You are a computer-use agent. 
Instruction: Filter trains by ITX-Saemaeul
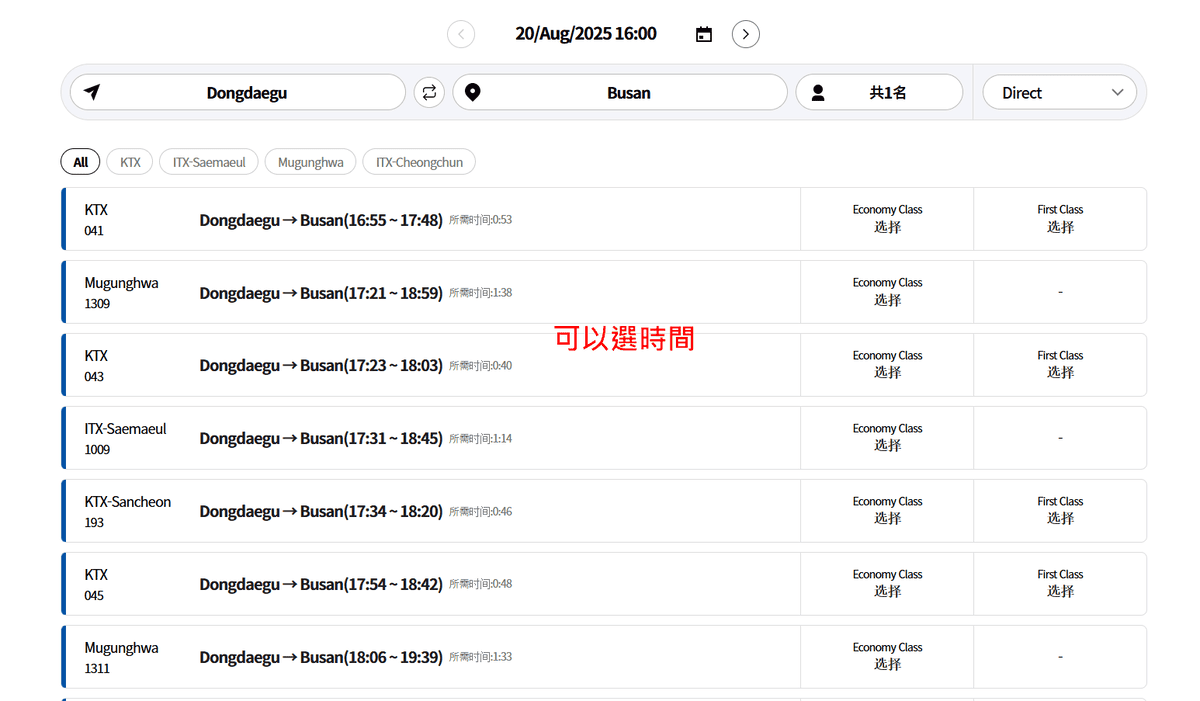pyautogui.click(x=209, y=162)
